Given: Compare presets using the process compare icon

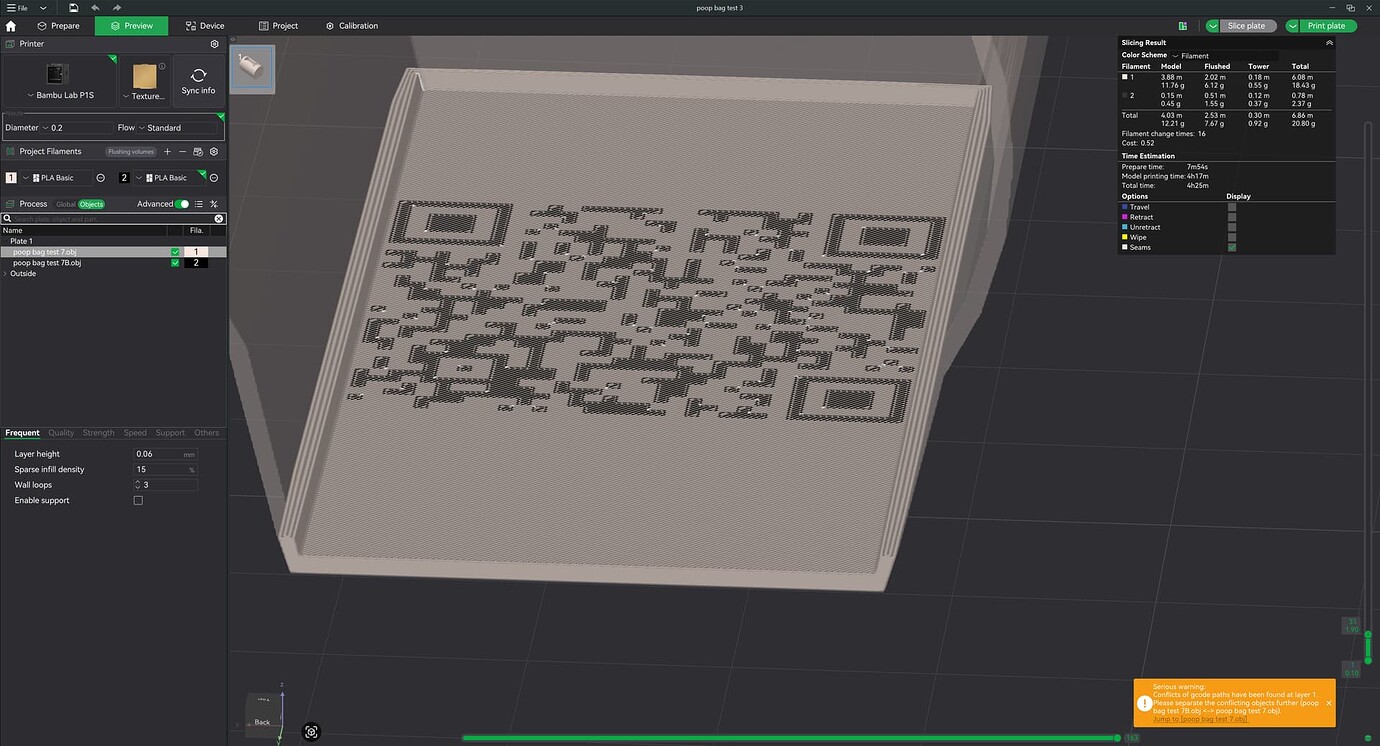Looking at the screenshot, I should (214, 204).
